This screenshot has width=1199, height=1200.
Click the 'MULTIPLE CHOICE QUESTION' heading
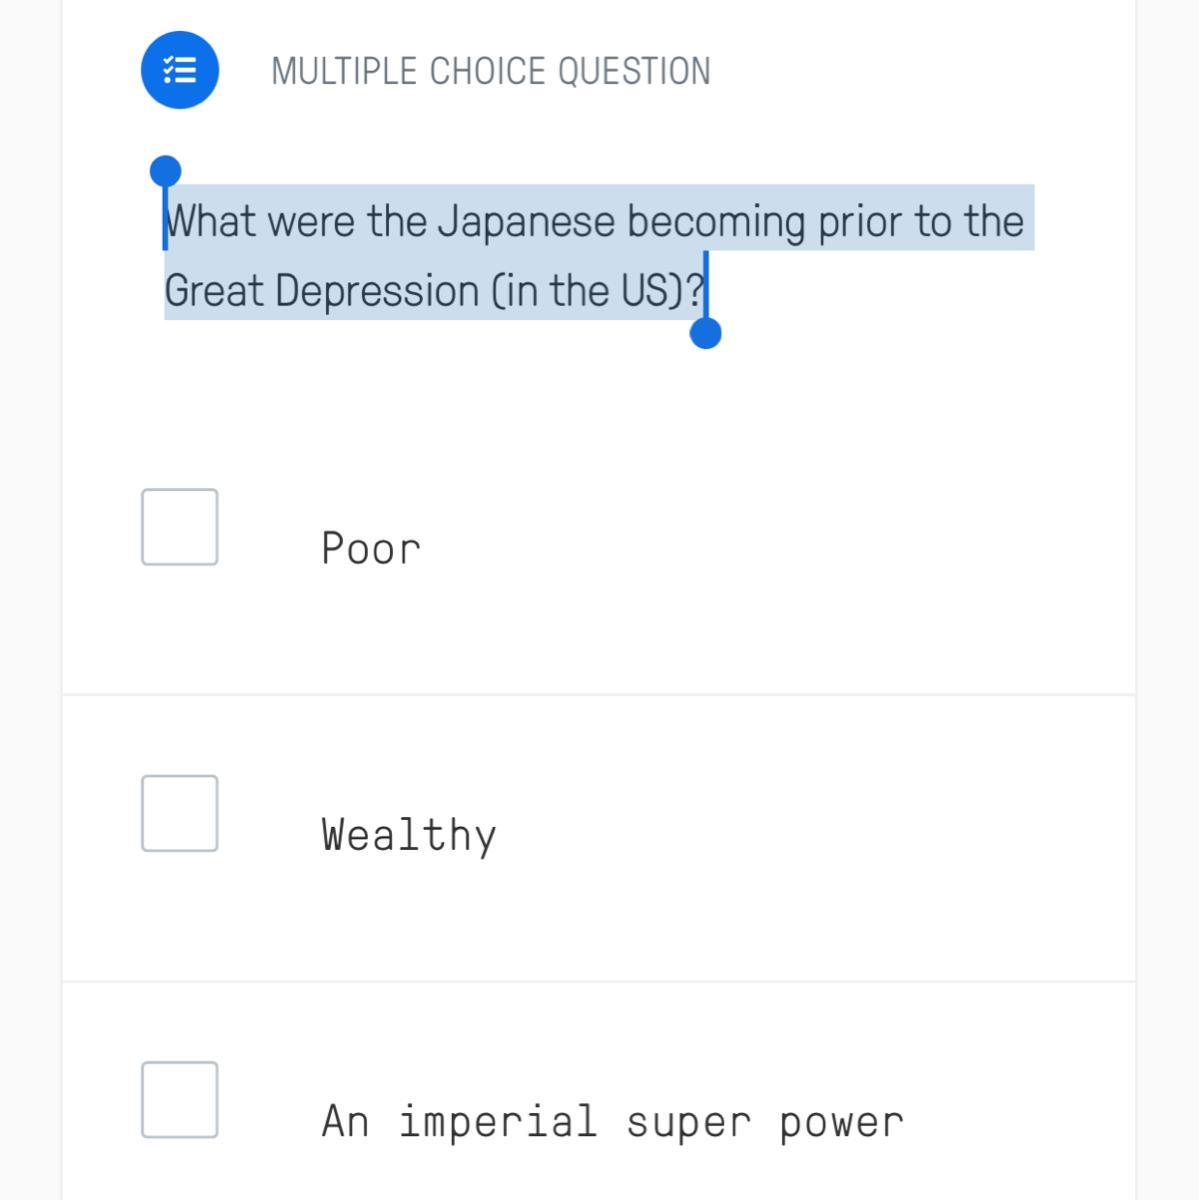pos(491,71)
